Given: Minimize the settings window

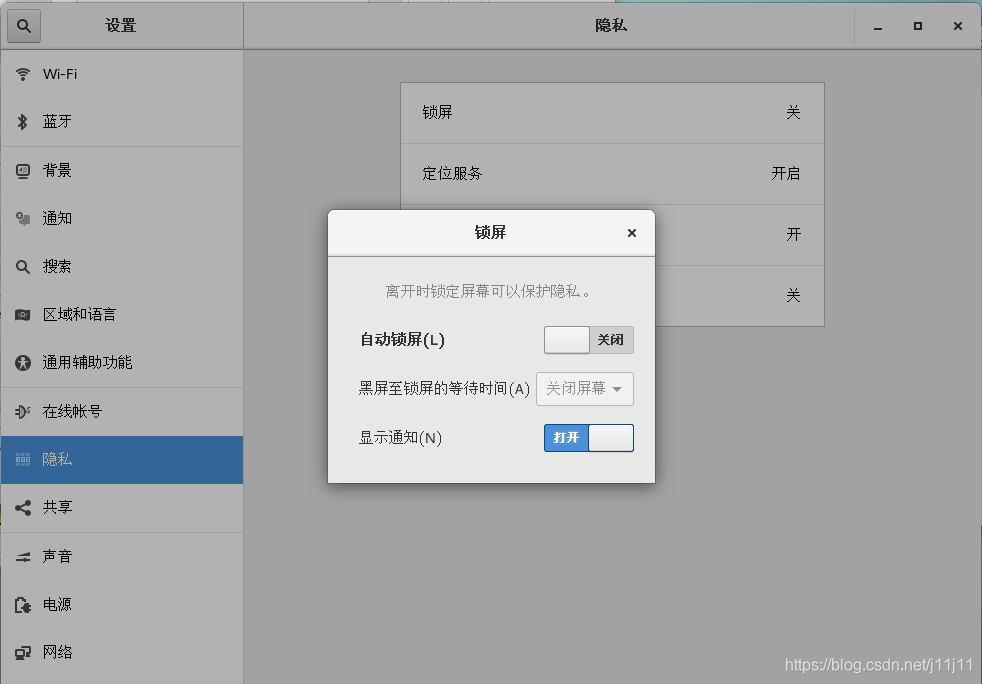Looking at the screenshot, I should coord(878,26).
